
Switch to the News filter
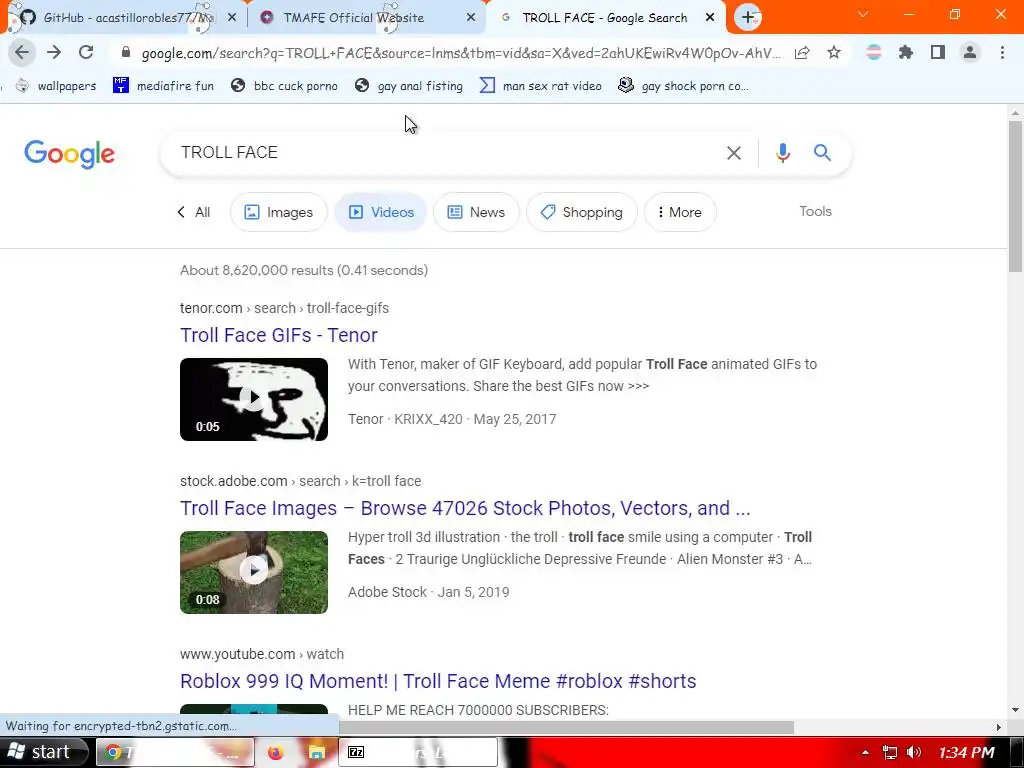pos(476,212)
